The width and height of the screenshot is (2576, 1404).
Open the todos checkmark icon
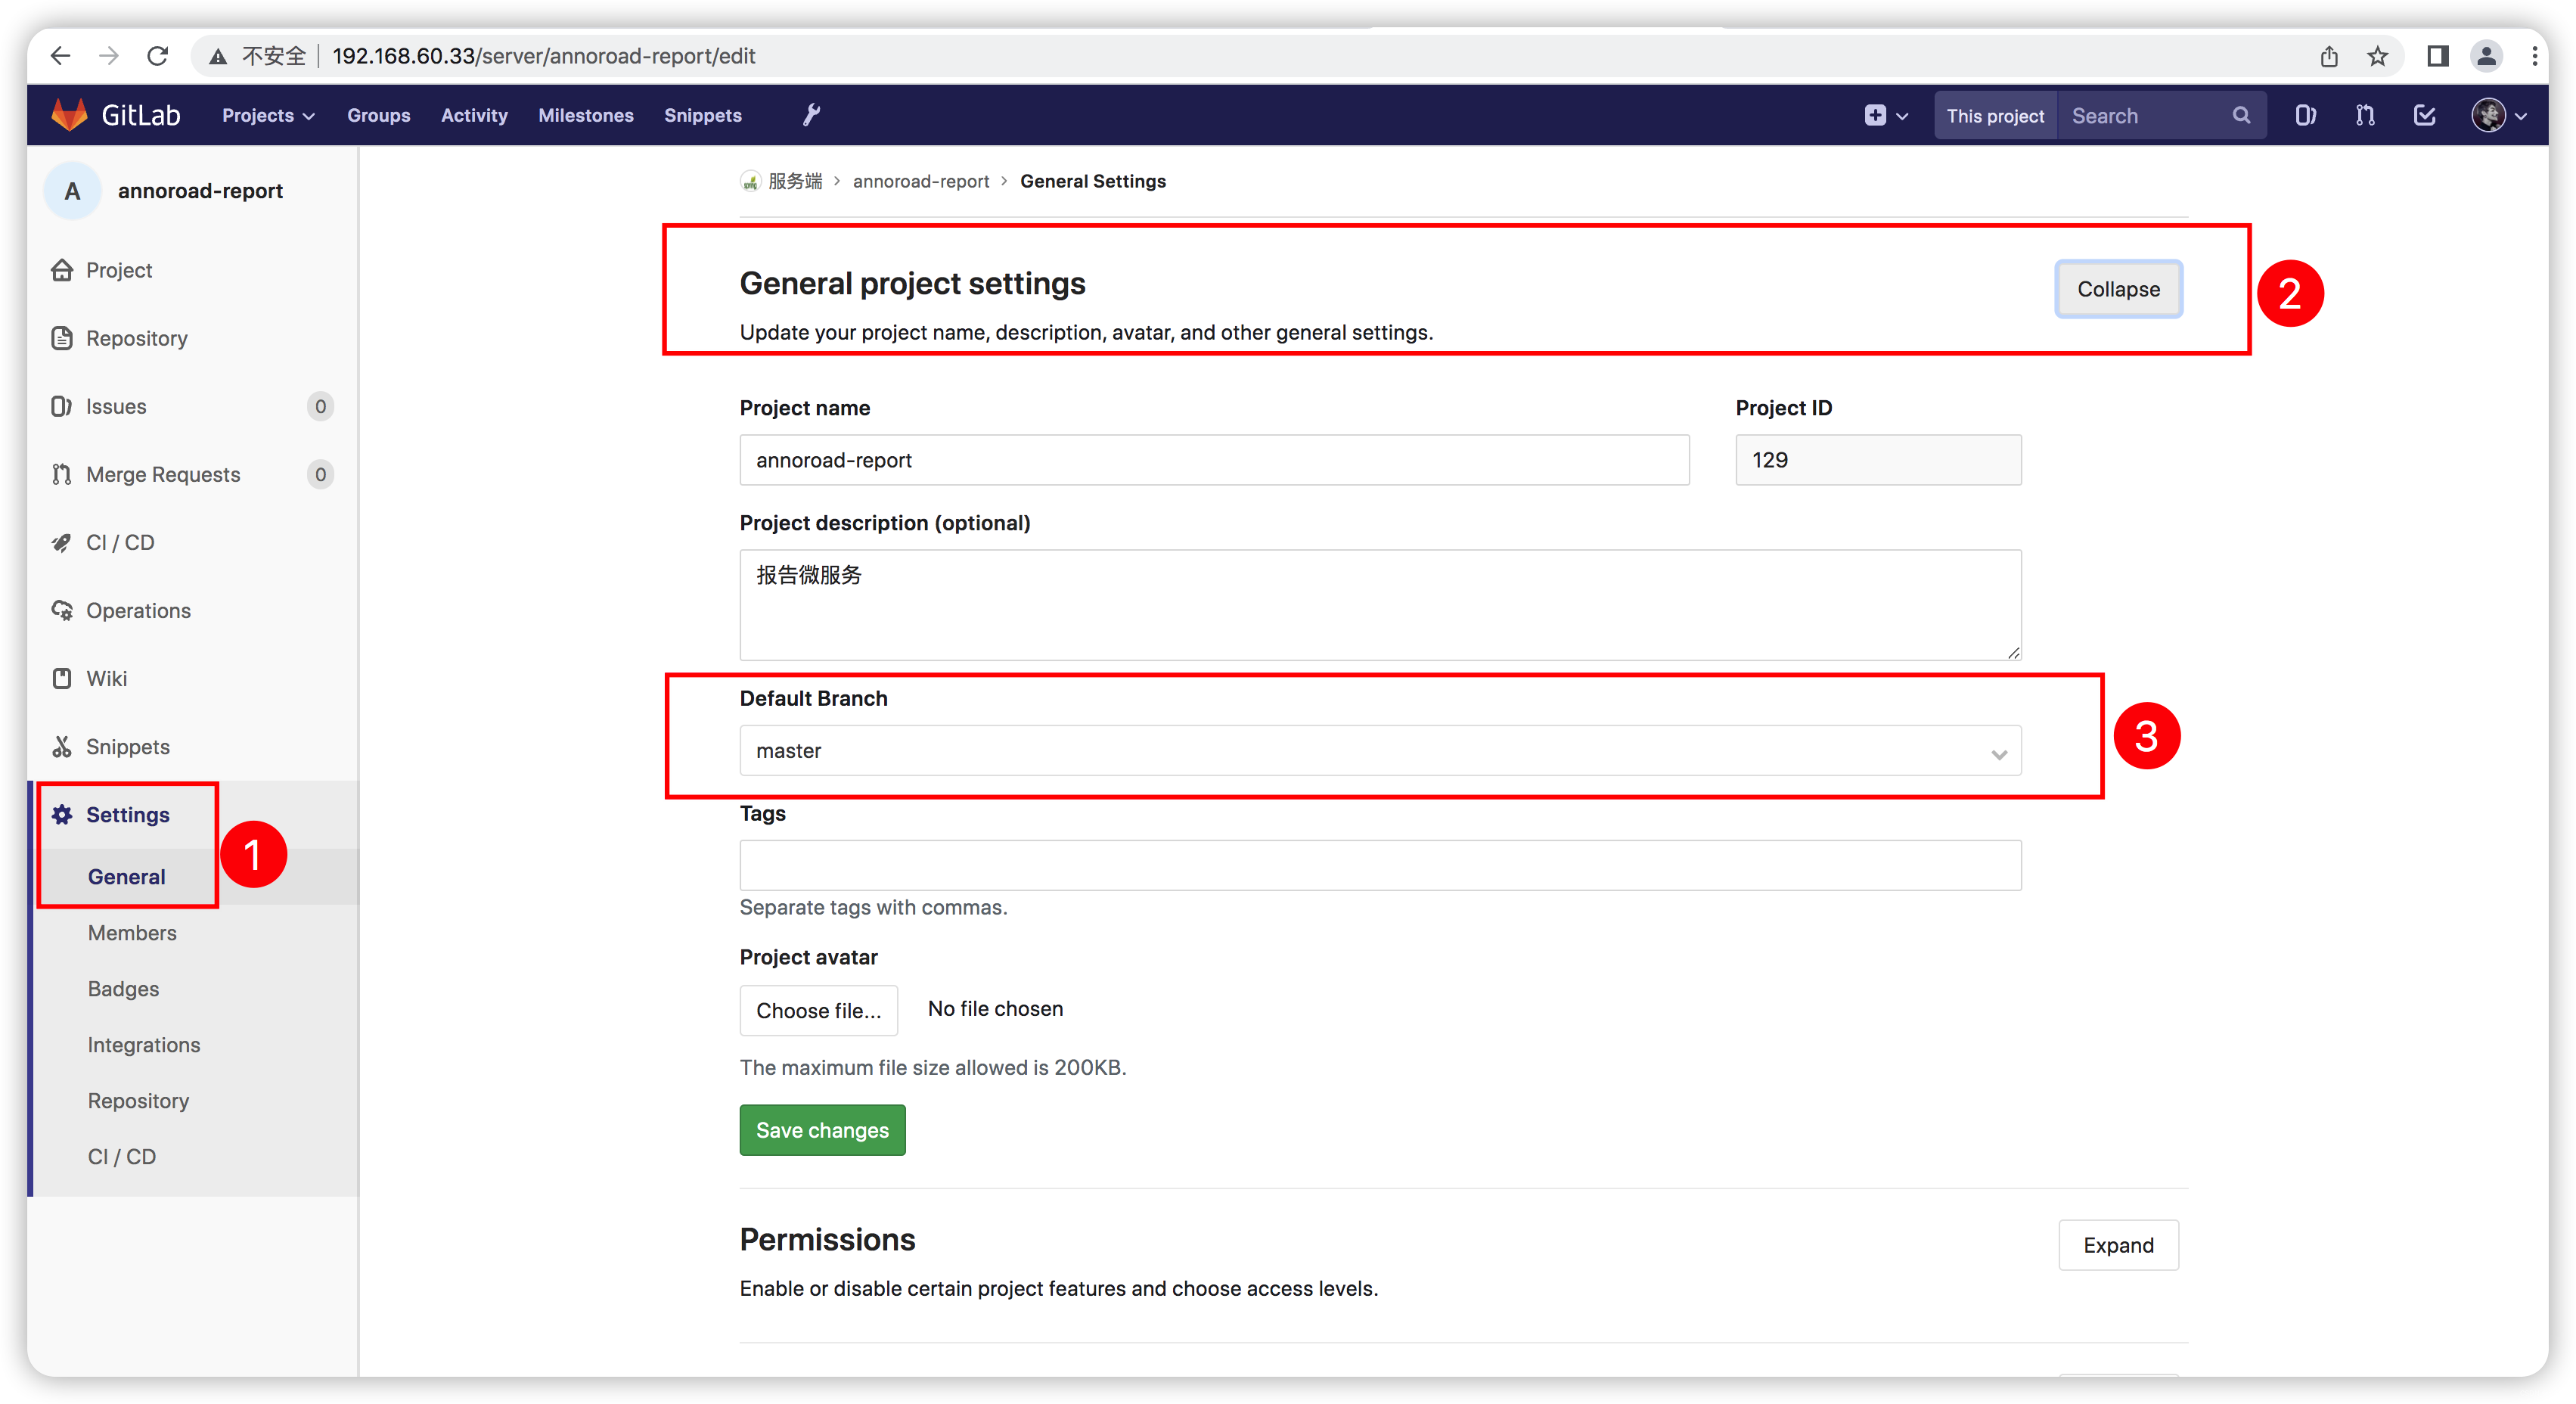tap(2425, 116)
